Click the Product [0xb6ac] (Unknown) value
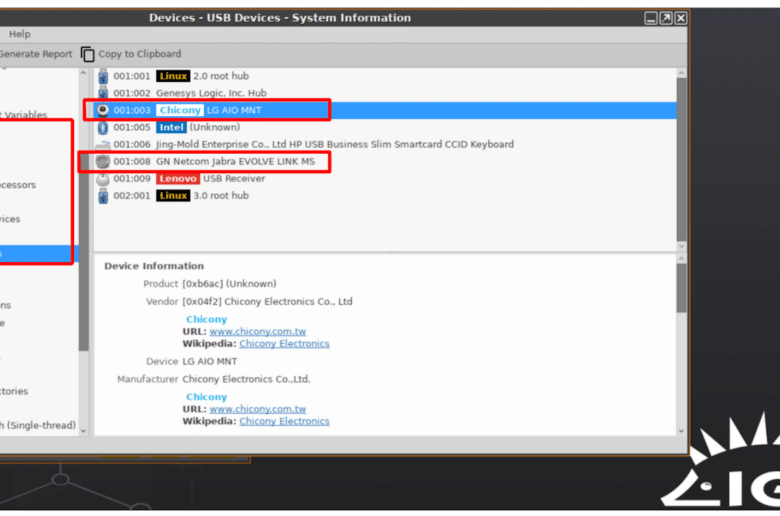This screenshot has height=516, width=780. coord(229,284)
